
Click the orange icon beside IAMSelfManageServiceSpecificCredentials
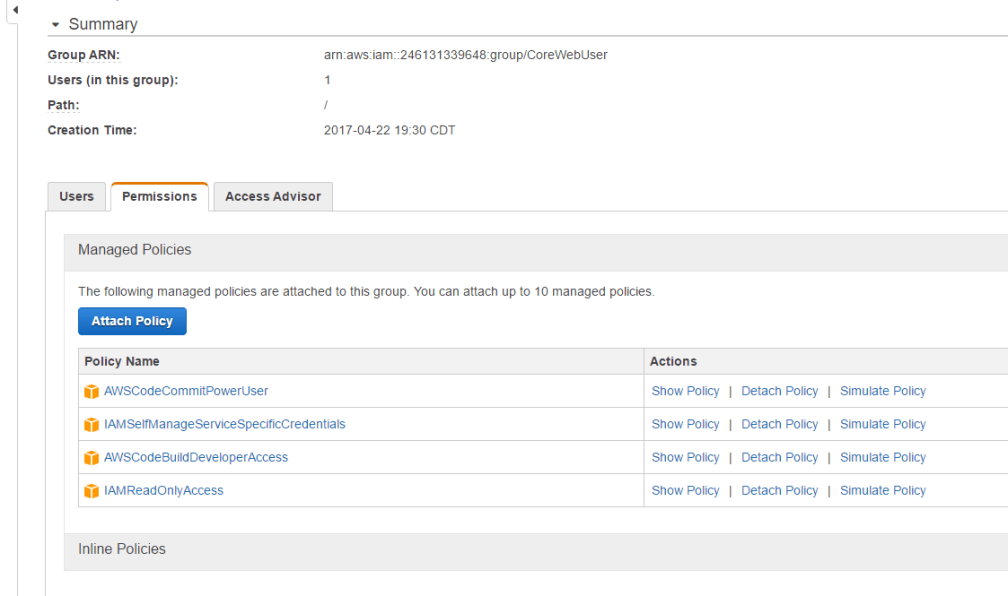tap(92, 424)
